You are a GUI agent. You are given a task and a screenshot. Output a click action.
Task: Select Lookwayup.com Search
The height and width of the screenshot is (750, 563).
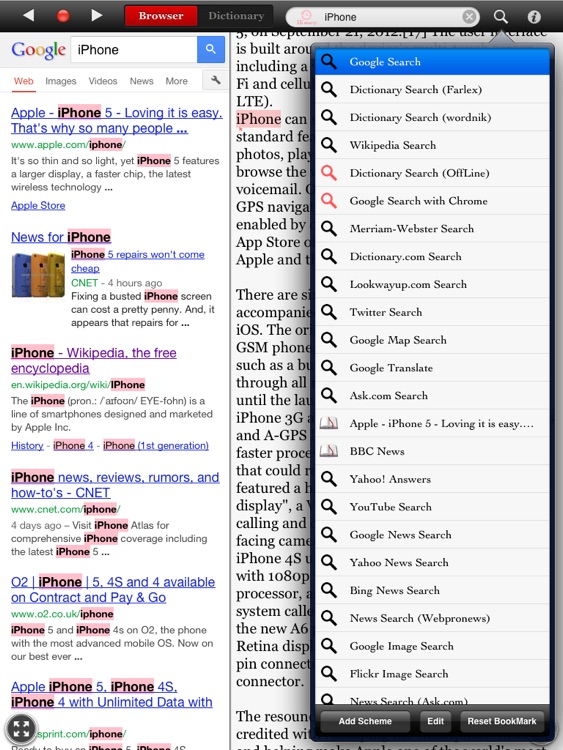(432, 284)
